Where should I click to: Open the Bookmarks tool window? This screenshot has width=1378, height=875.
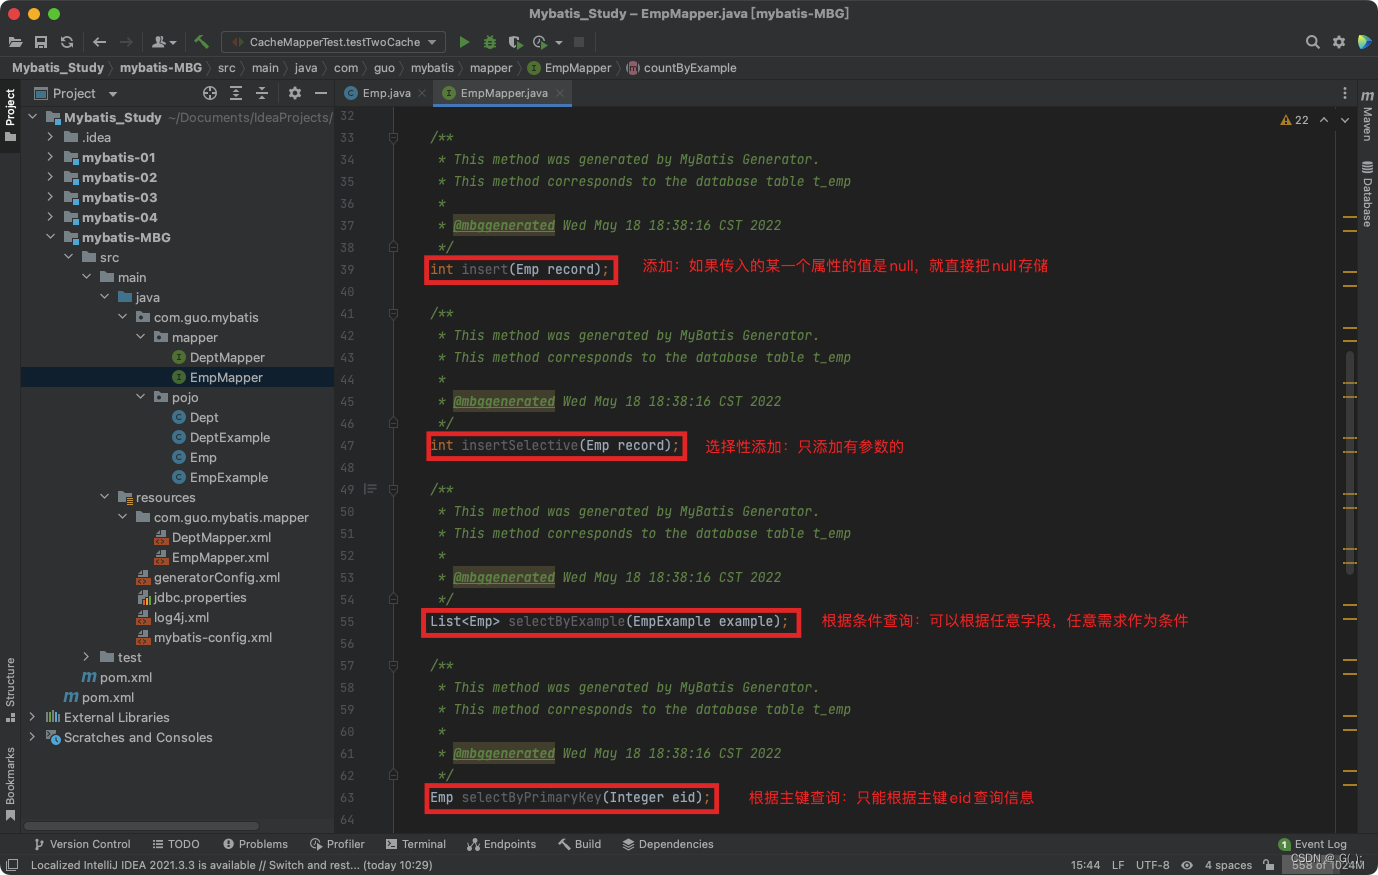[x=10, y=784]
